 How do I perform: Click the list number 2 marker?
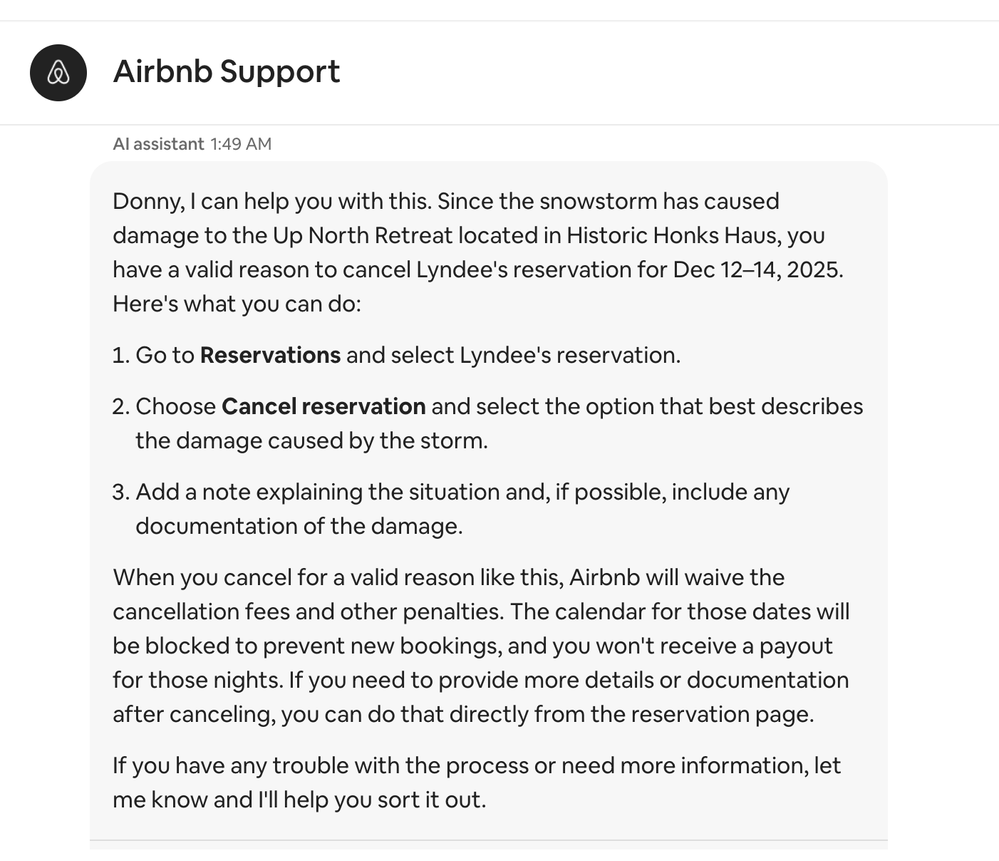point(120,407)
